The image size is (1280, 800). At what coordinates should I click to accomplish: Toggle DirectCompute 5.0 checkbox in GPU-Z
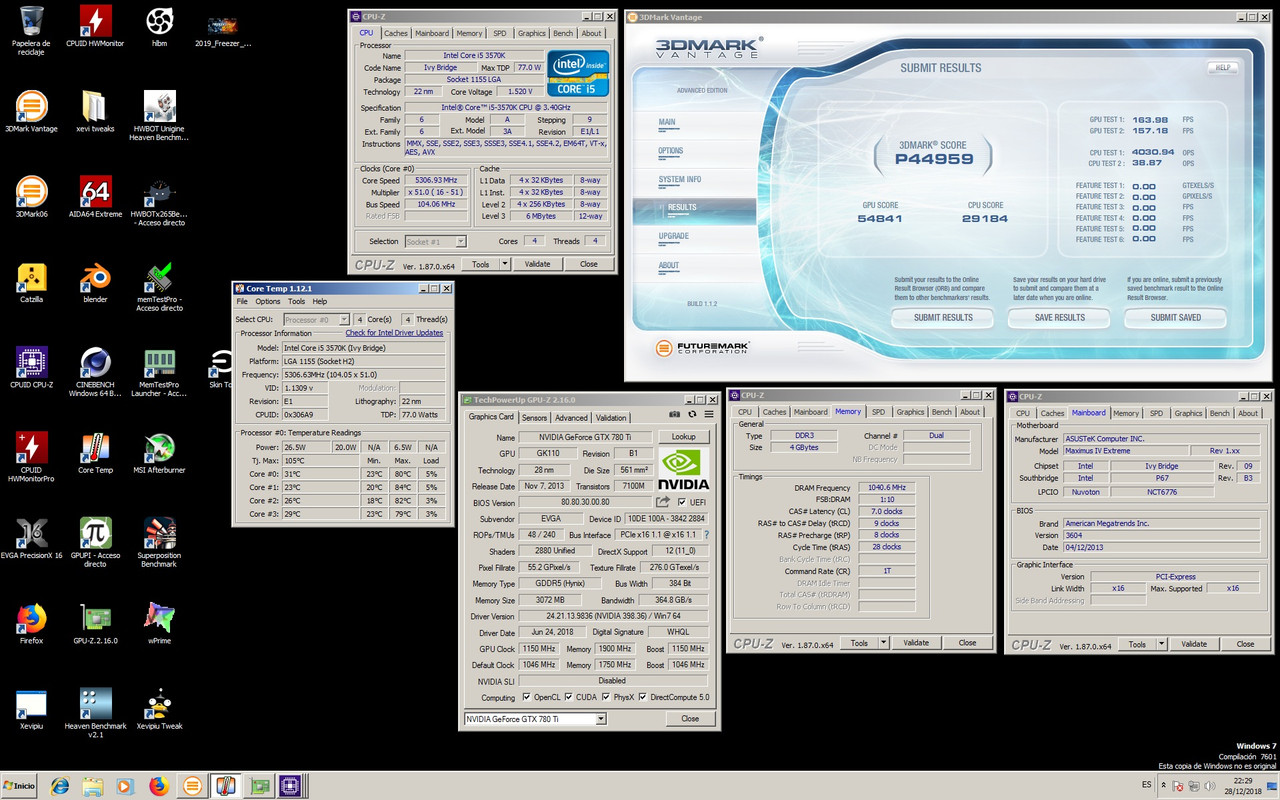coord(645,697)
